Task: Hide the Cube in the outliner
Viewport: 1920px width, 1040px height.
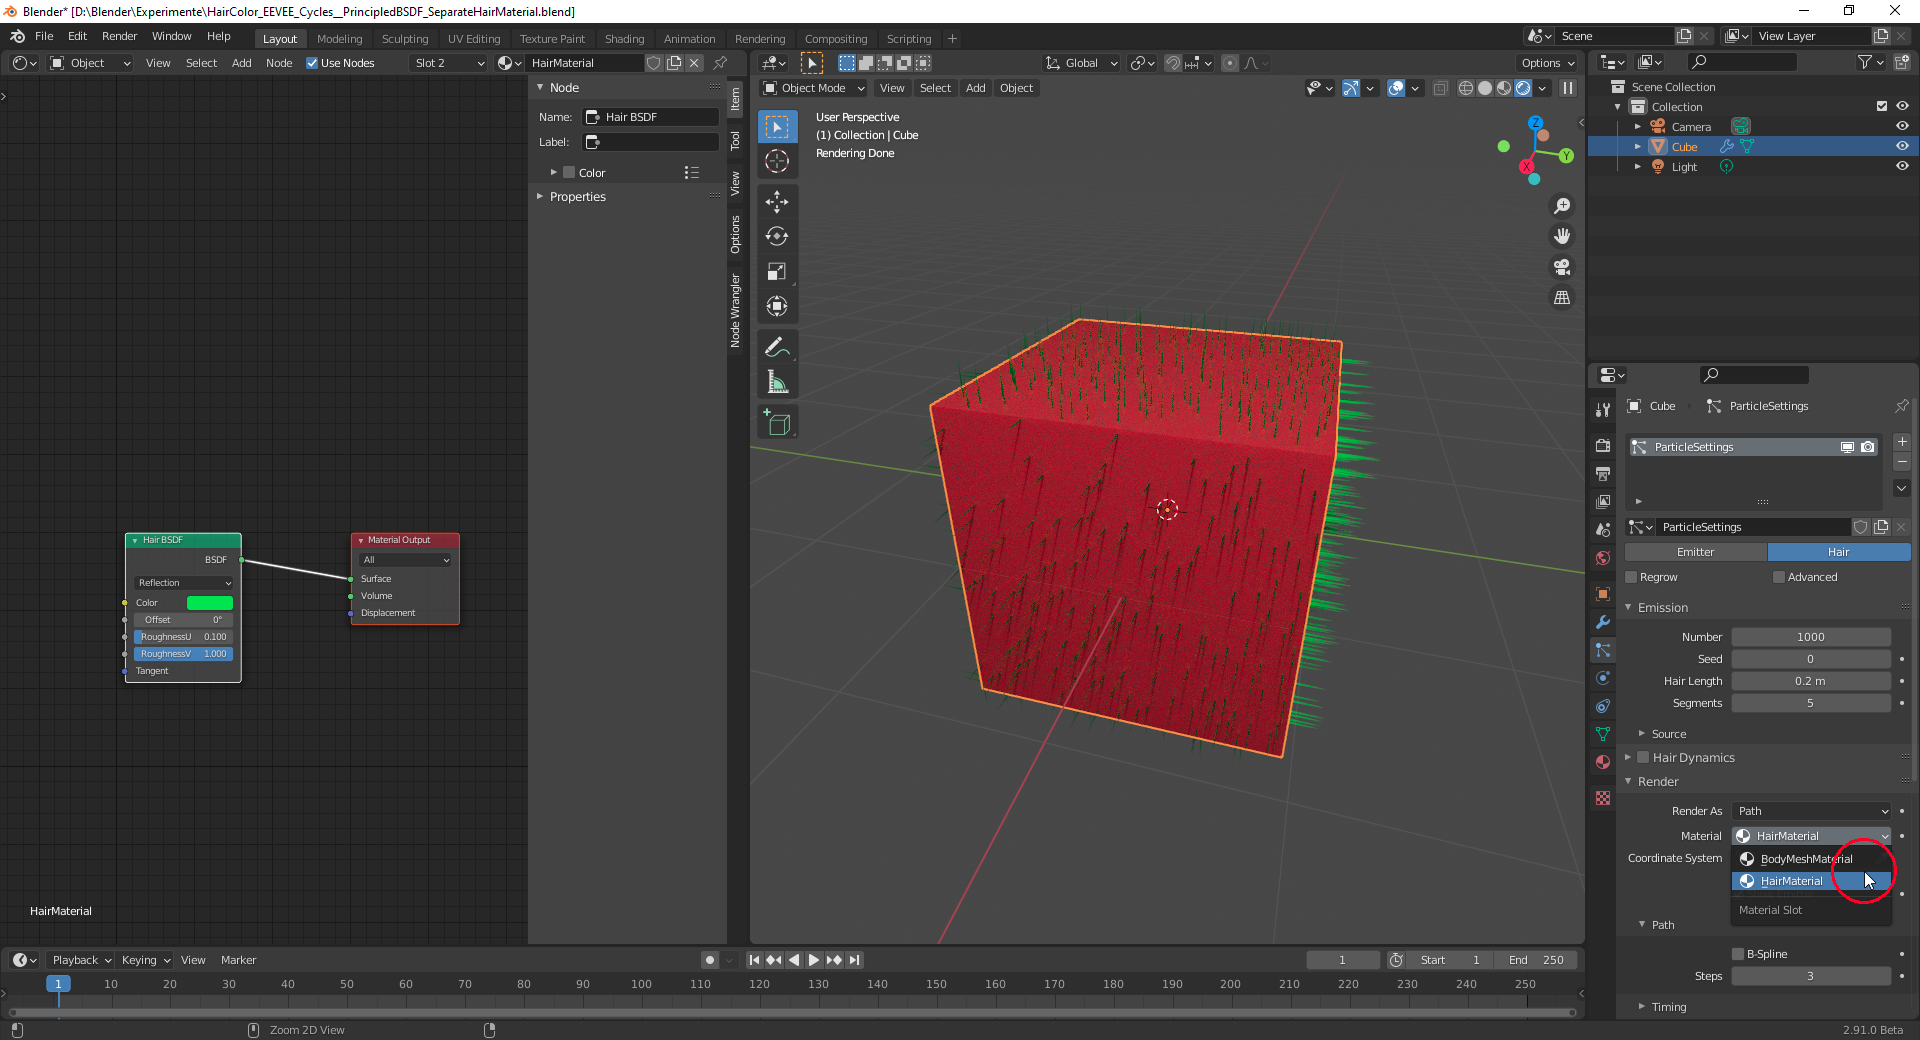Action: click(x=1902, y=146)
